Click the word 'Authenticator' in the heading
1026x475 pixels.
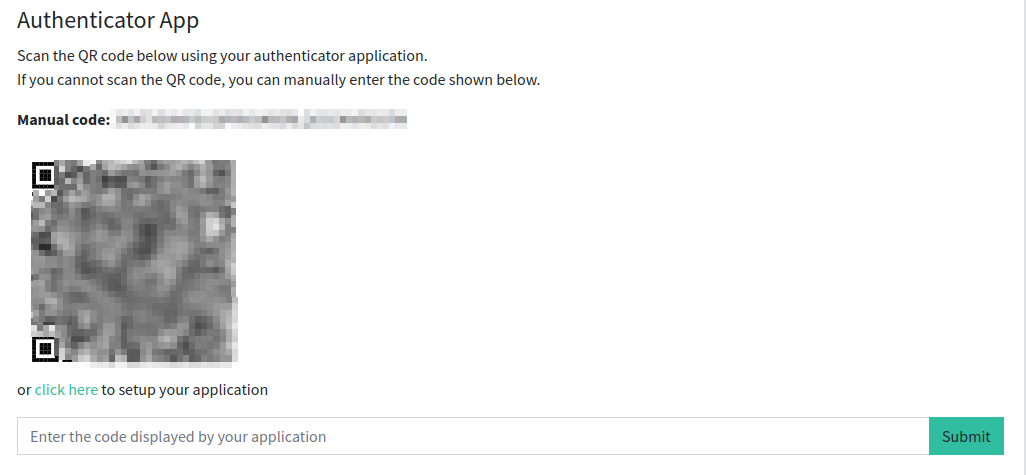tap(85, 20)
